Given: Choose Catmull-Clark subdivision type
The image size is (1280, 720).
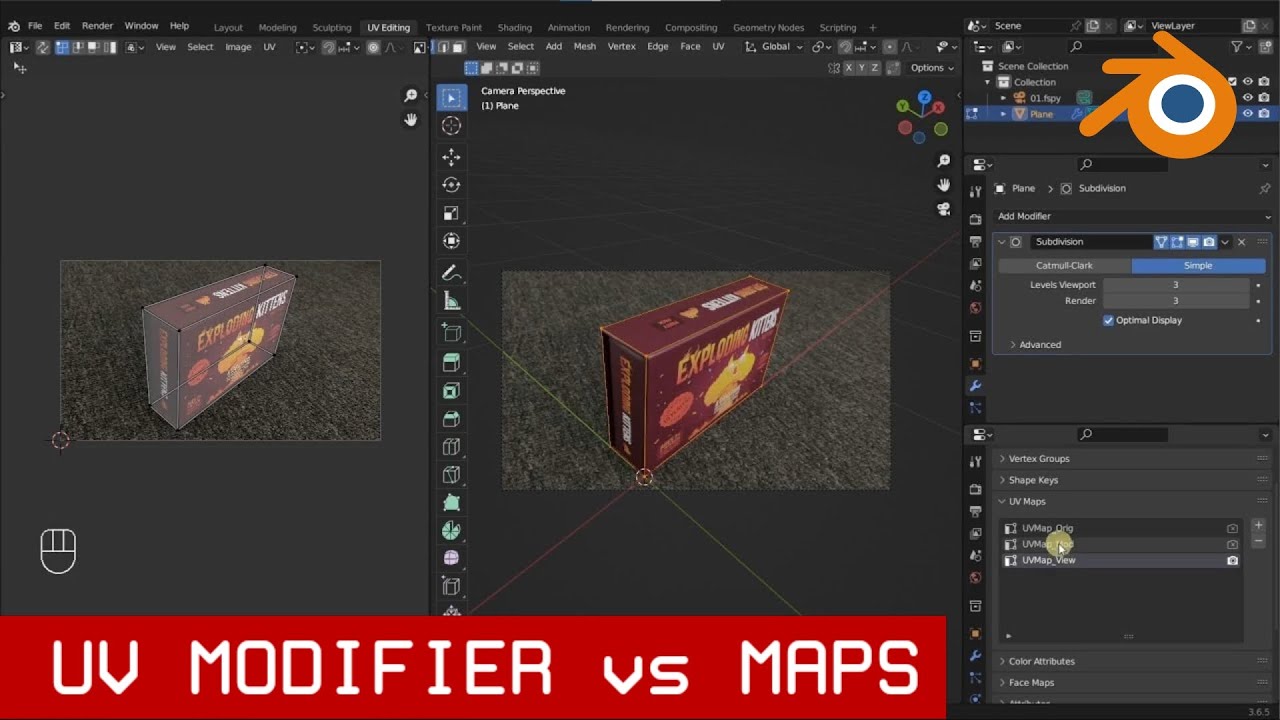Looking at the screenshot, I should click(x=1064, y=265).
